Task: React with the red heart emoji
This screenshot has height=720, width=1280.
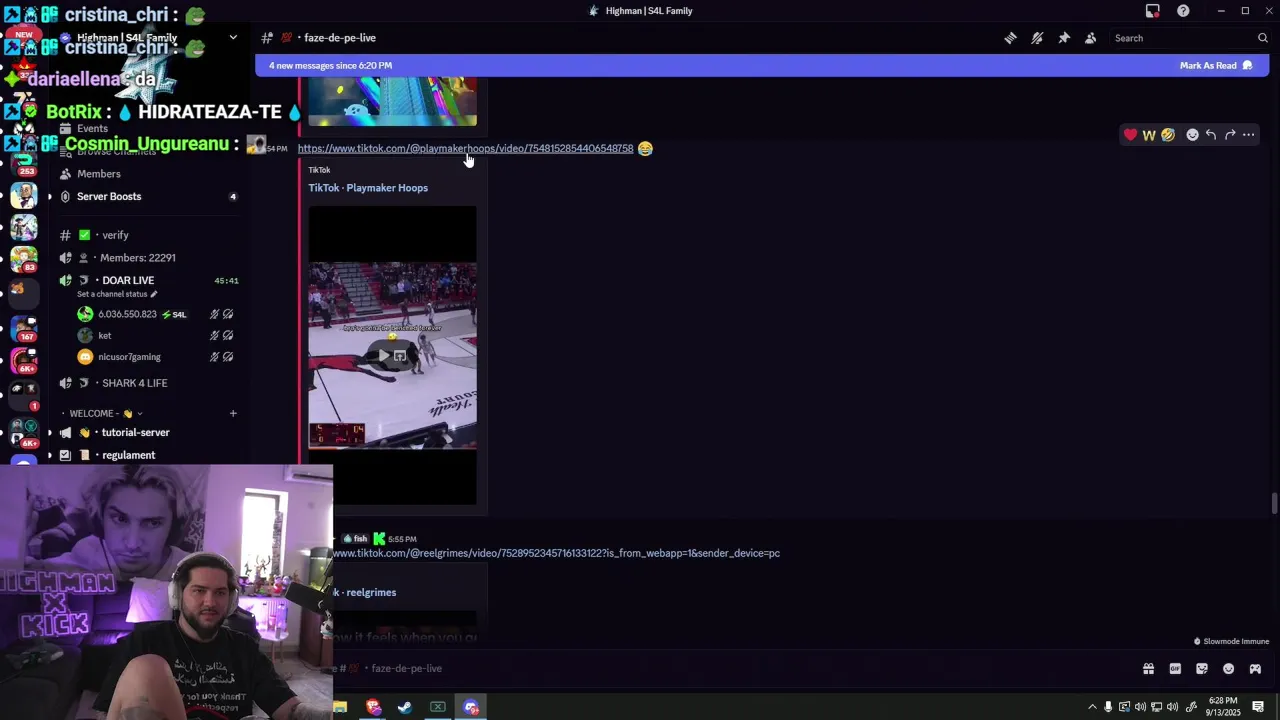Action: coord(1130,135)
